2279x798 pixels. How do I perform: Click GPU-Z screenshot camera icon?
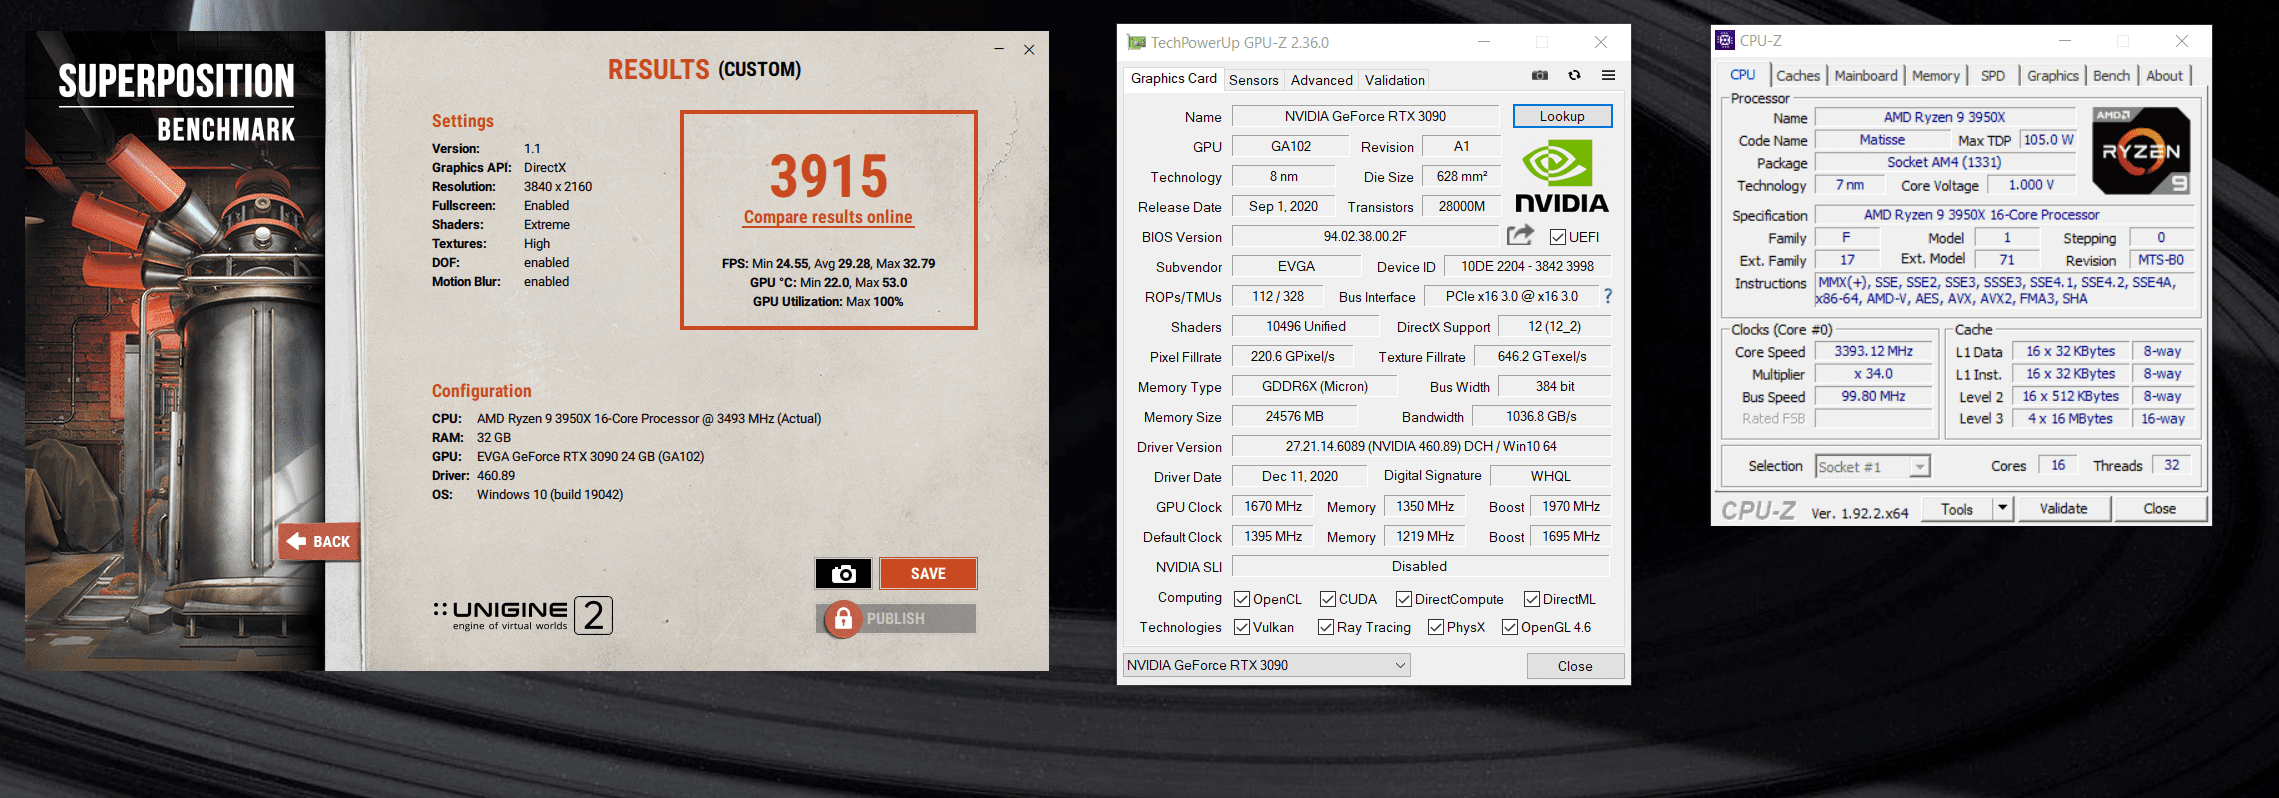[1540, 75]
